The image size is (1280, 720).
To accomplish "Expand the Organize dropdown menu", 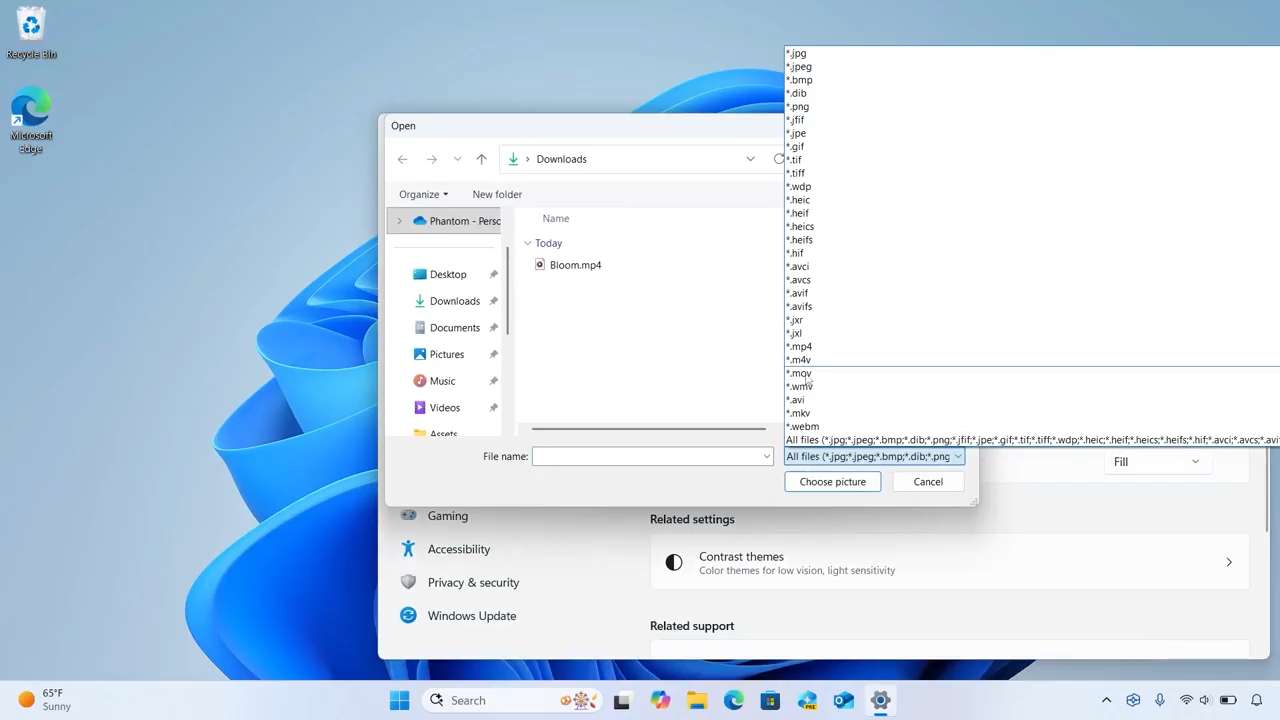I will pyautogui.click(x=423, y=194).
